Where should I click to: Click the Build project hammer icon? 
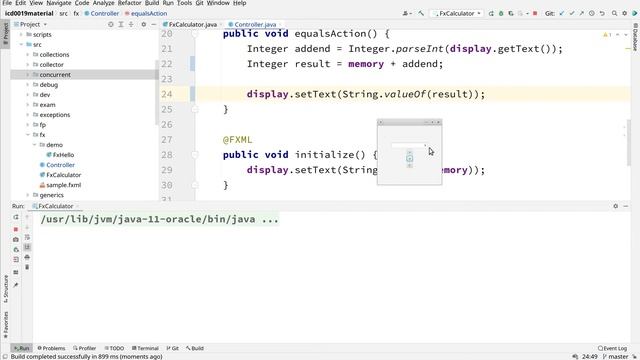coord(421,13)
